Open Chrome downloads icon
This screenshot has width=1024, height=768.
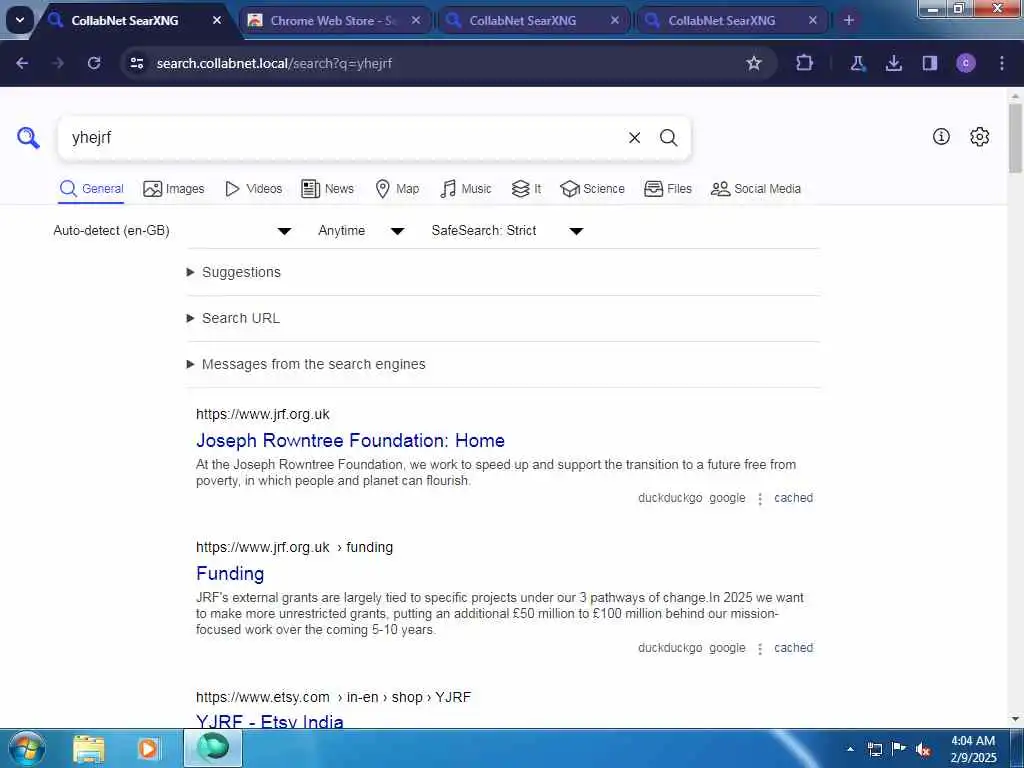point(893,63)
